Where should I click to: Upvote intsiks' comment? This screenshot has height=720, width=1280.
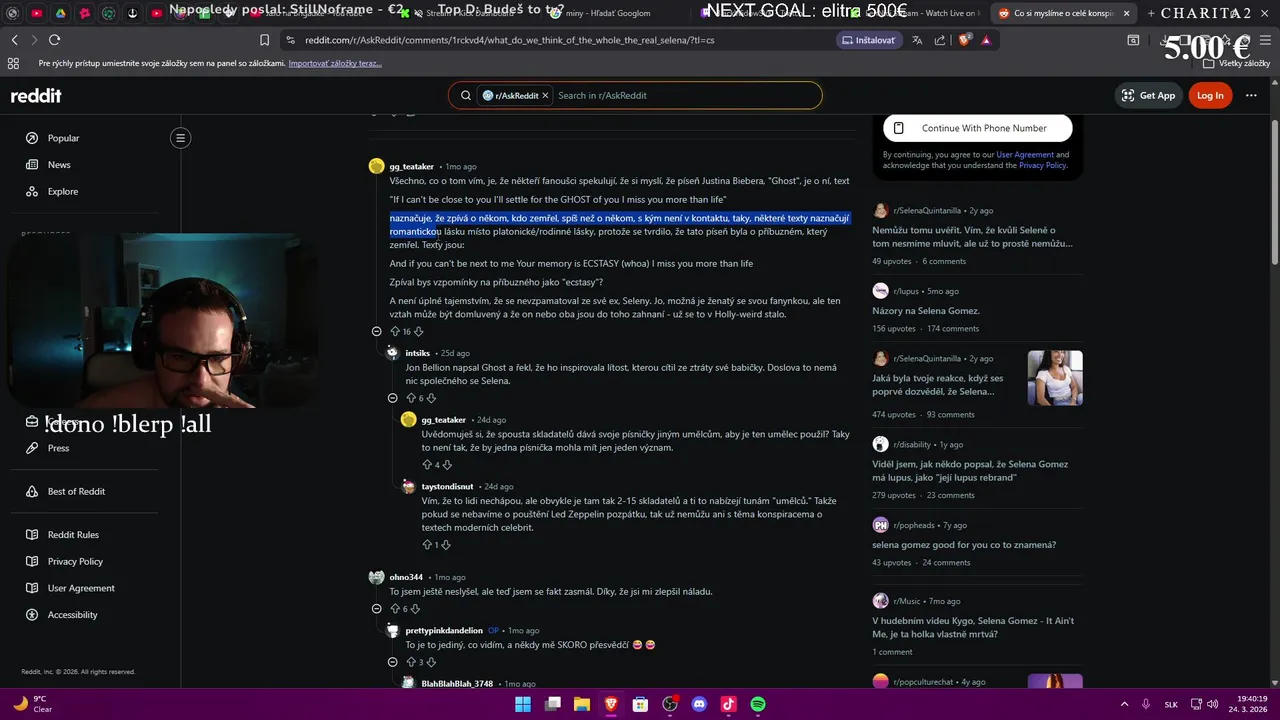[411, 398]
